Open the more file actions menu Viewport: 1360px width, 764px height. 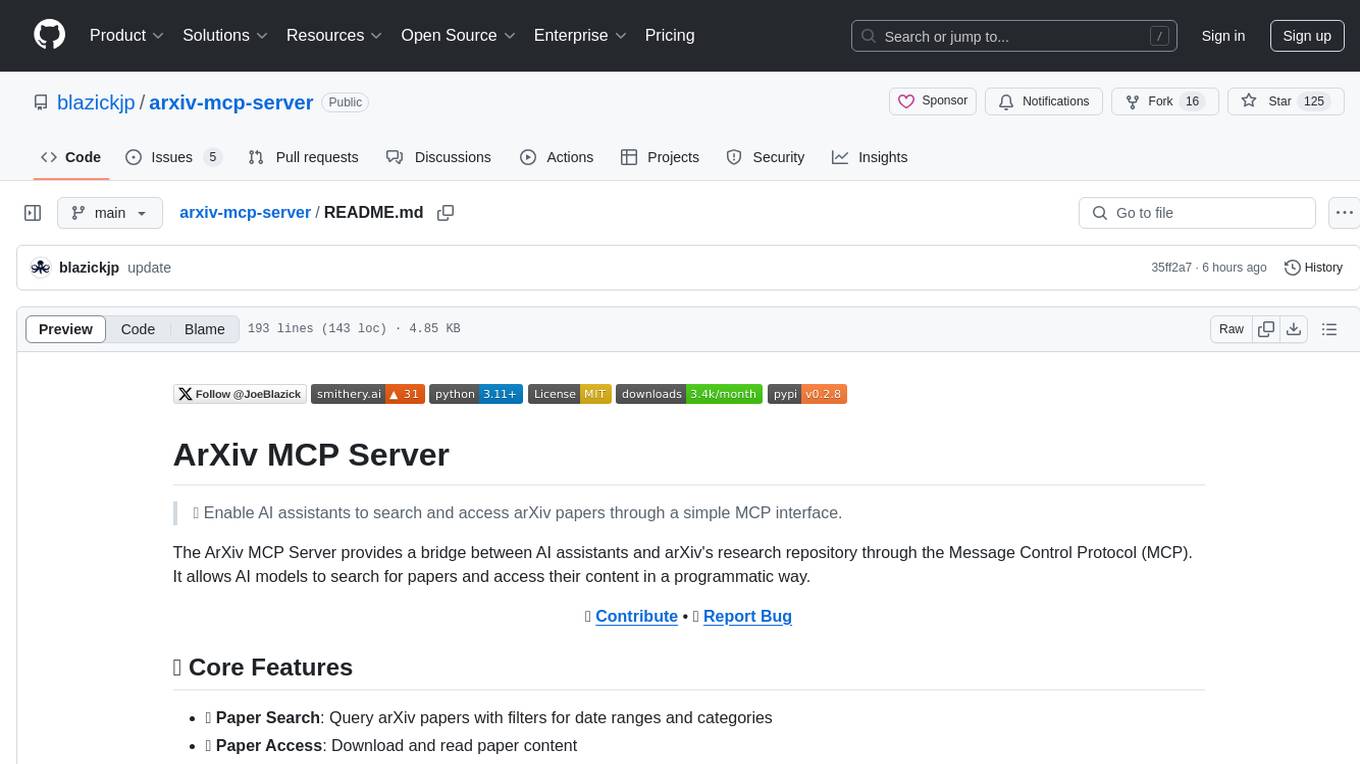tap(1344, 213)
